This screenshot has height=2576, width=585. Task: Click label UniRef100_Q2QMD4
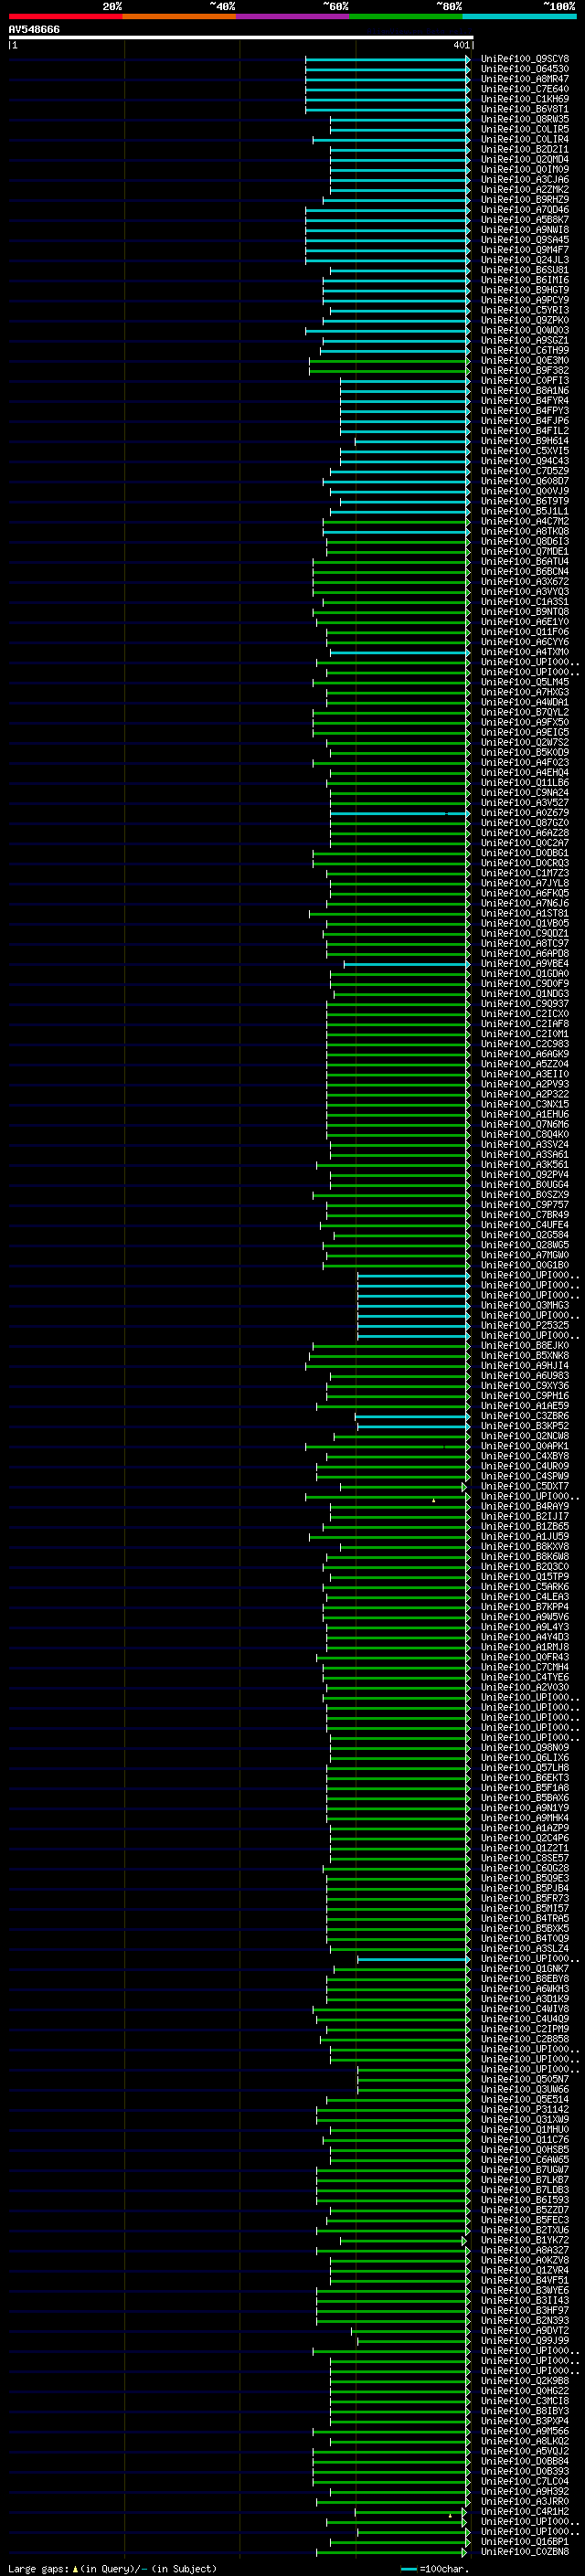pos(525,159)
